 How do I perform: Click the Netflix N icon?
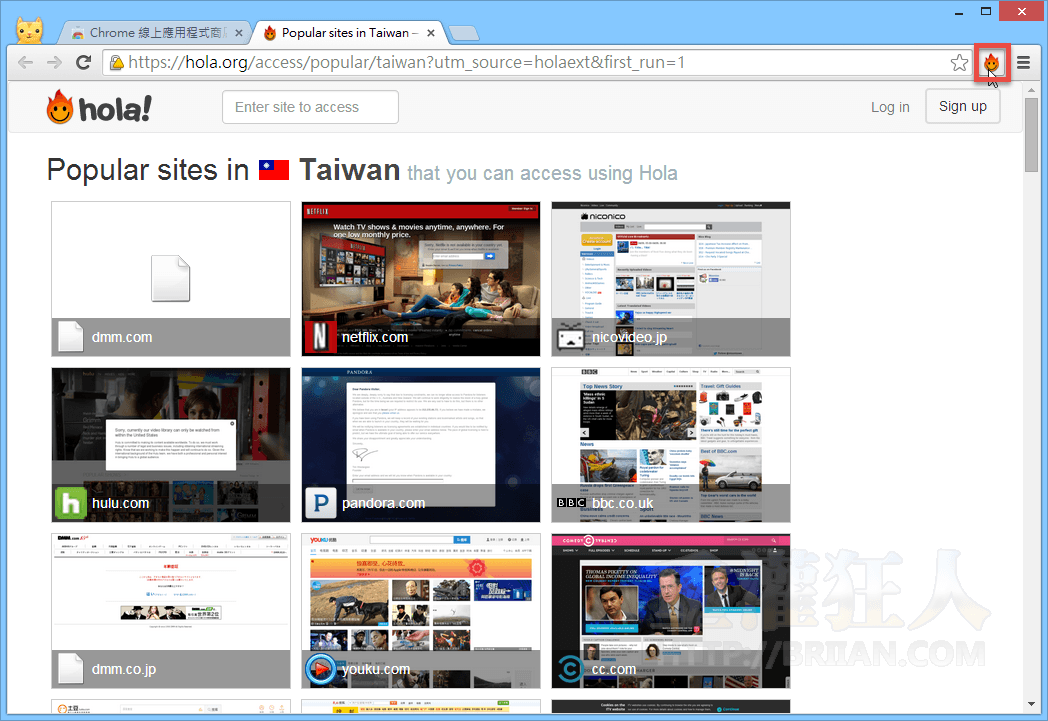[x=320, y=337]
